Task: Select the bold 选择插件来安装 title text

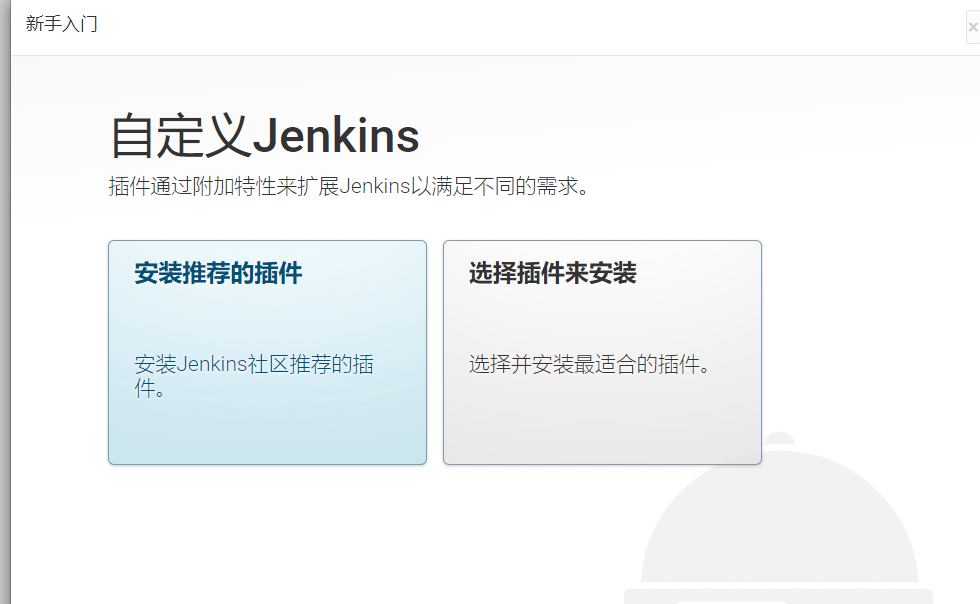Action: click(552, 273)
